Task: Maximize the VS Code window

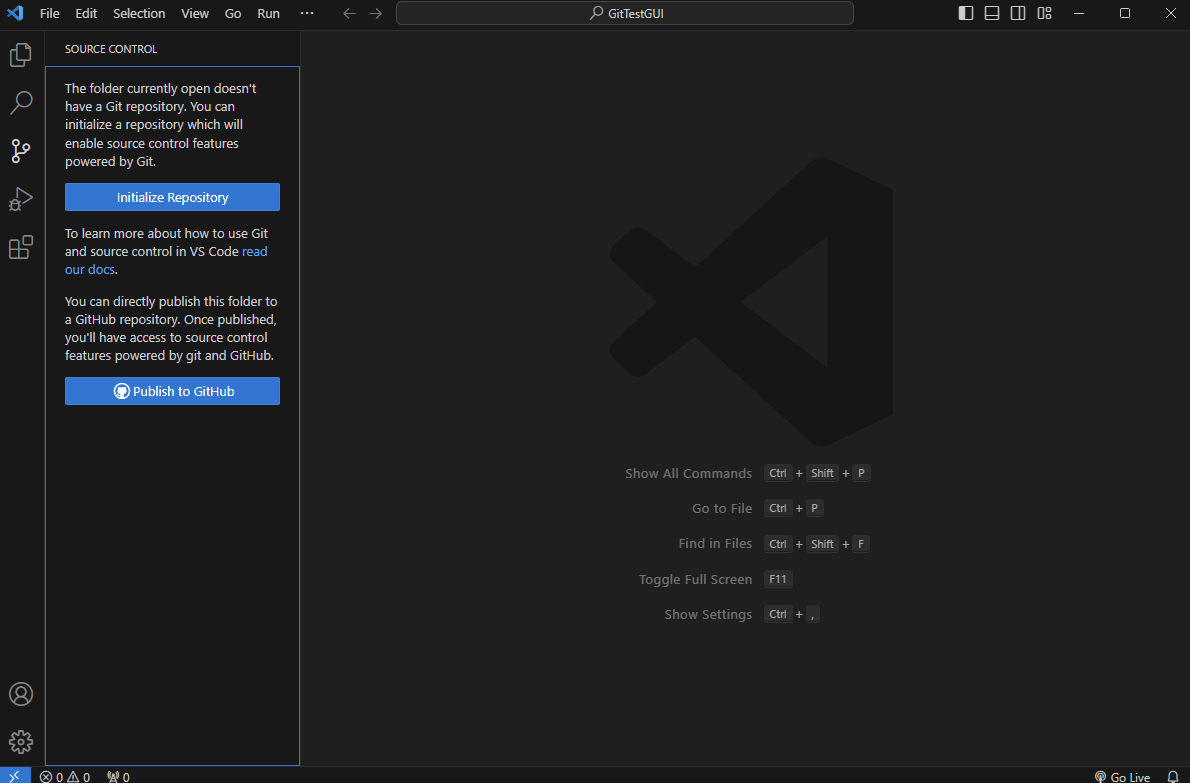Action: point(1125,13)
